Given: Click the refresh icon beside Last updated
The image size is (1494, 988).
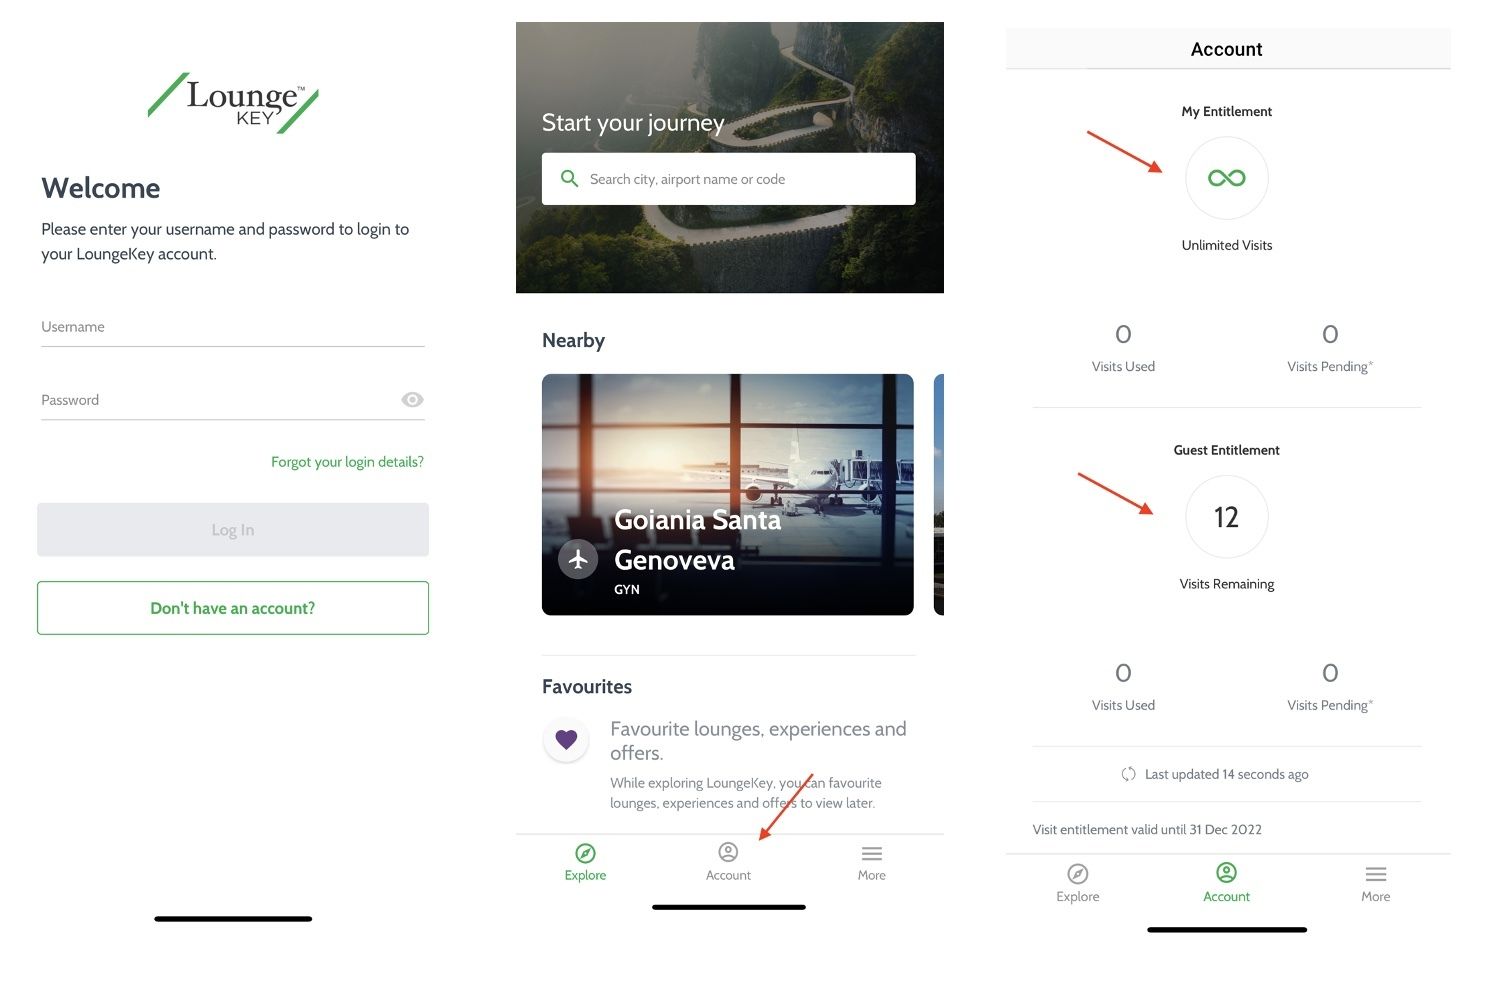Looking at the screenshot, I should tap(1129, 774).
